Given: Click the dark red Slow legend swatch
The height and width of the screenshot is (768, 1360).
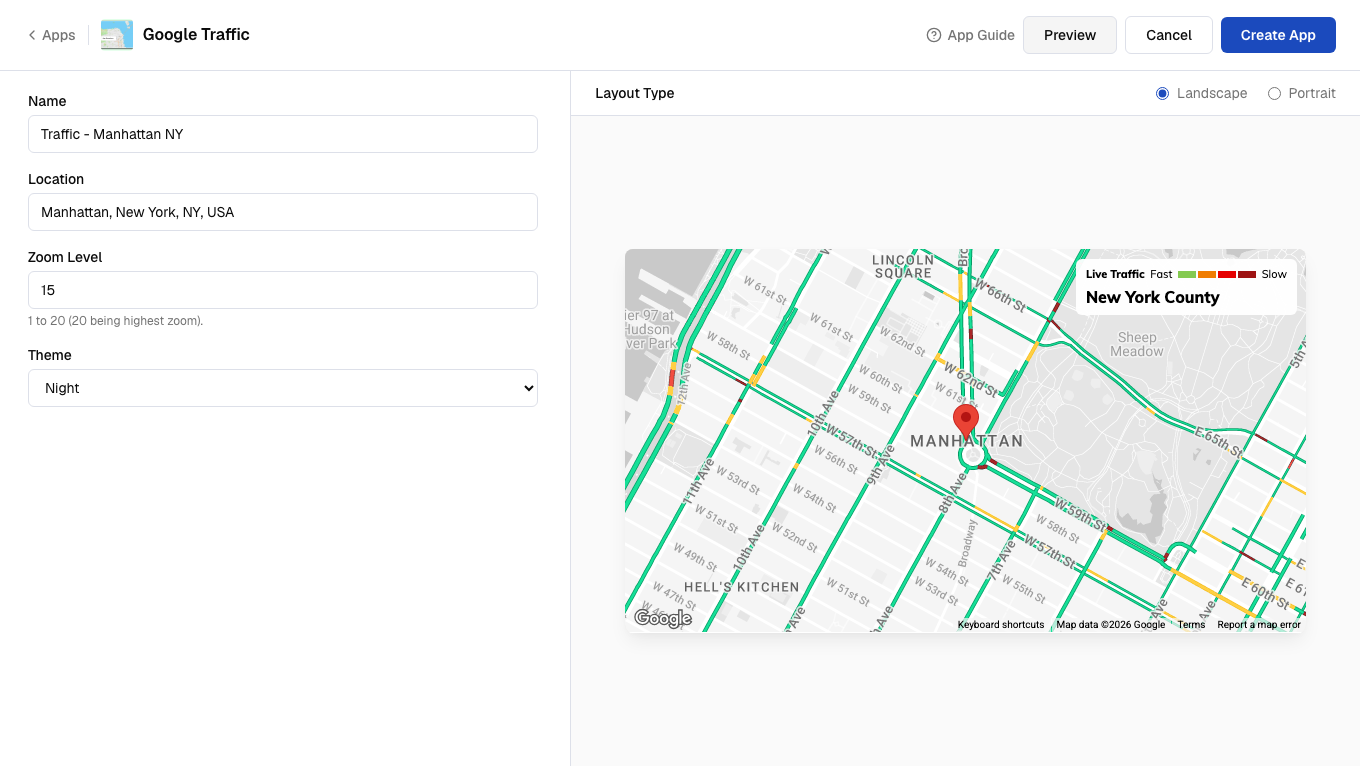Looking at the screenshot, I should coord(1247,274).
